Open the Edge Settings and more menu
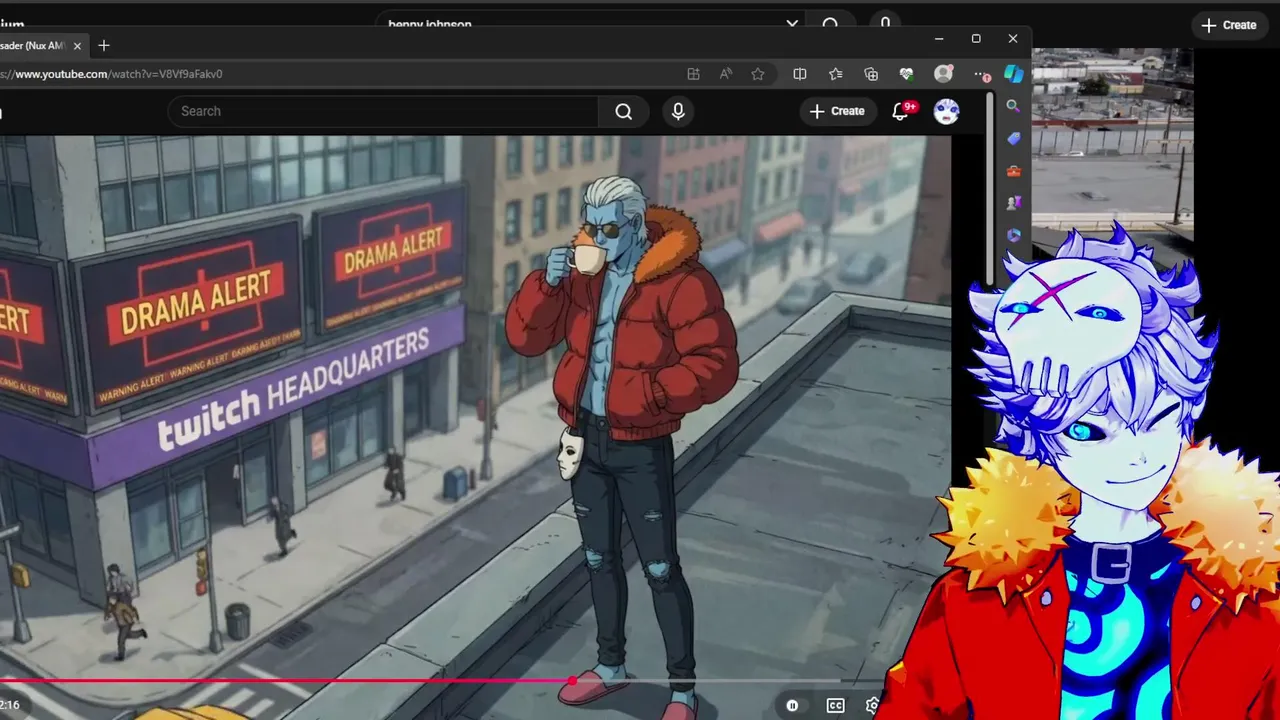This screenshot has height=720, width=1280. tap(982, 74)
